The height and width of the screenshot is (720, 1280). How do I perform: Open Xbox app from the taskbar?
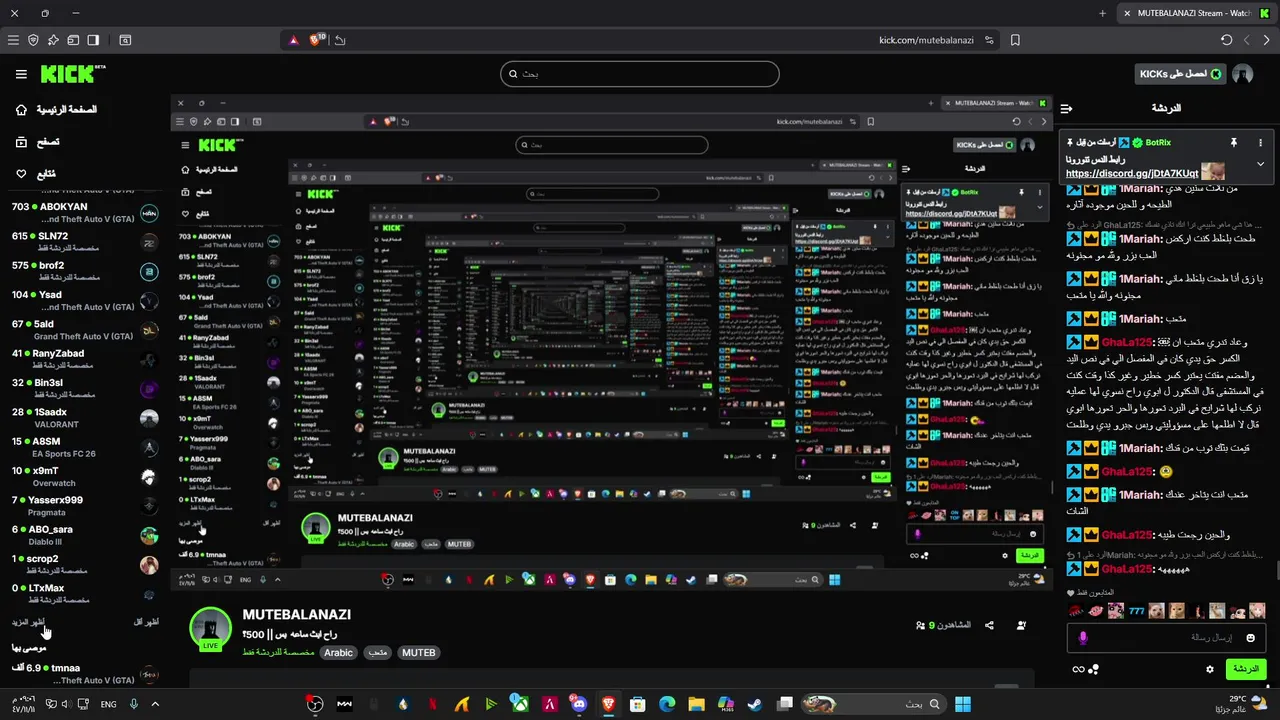pyautogui.click(x=520, y=704)
